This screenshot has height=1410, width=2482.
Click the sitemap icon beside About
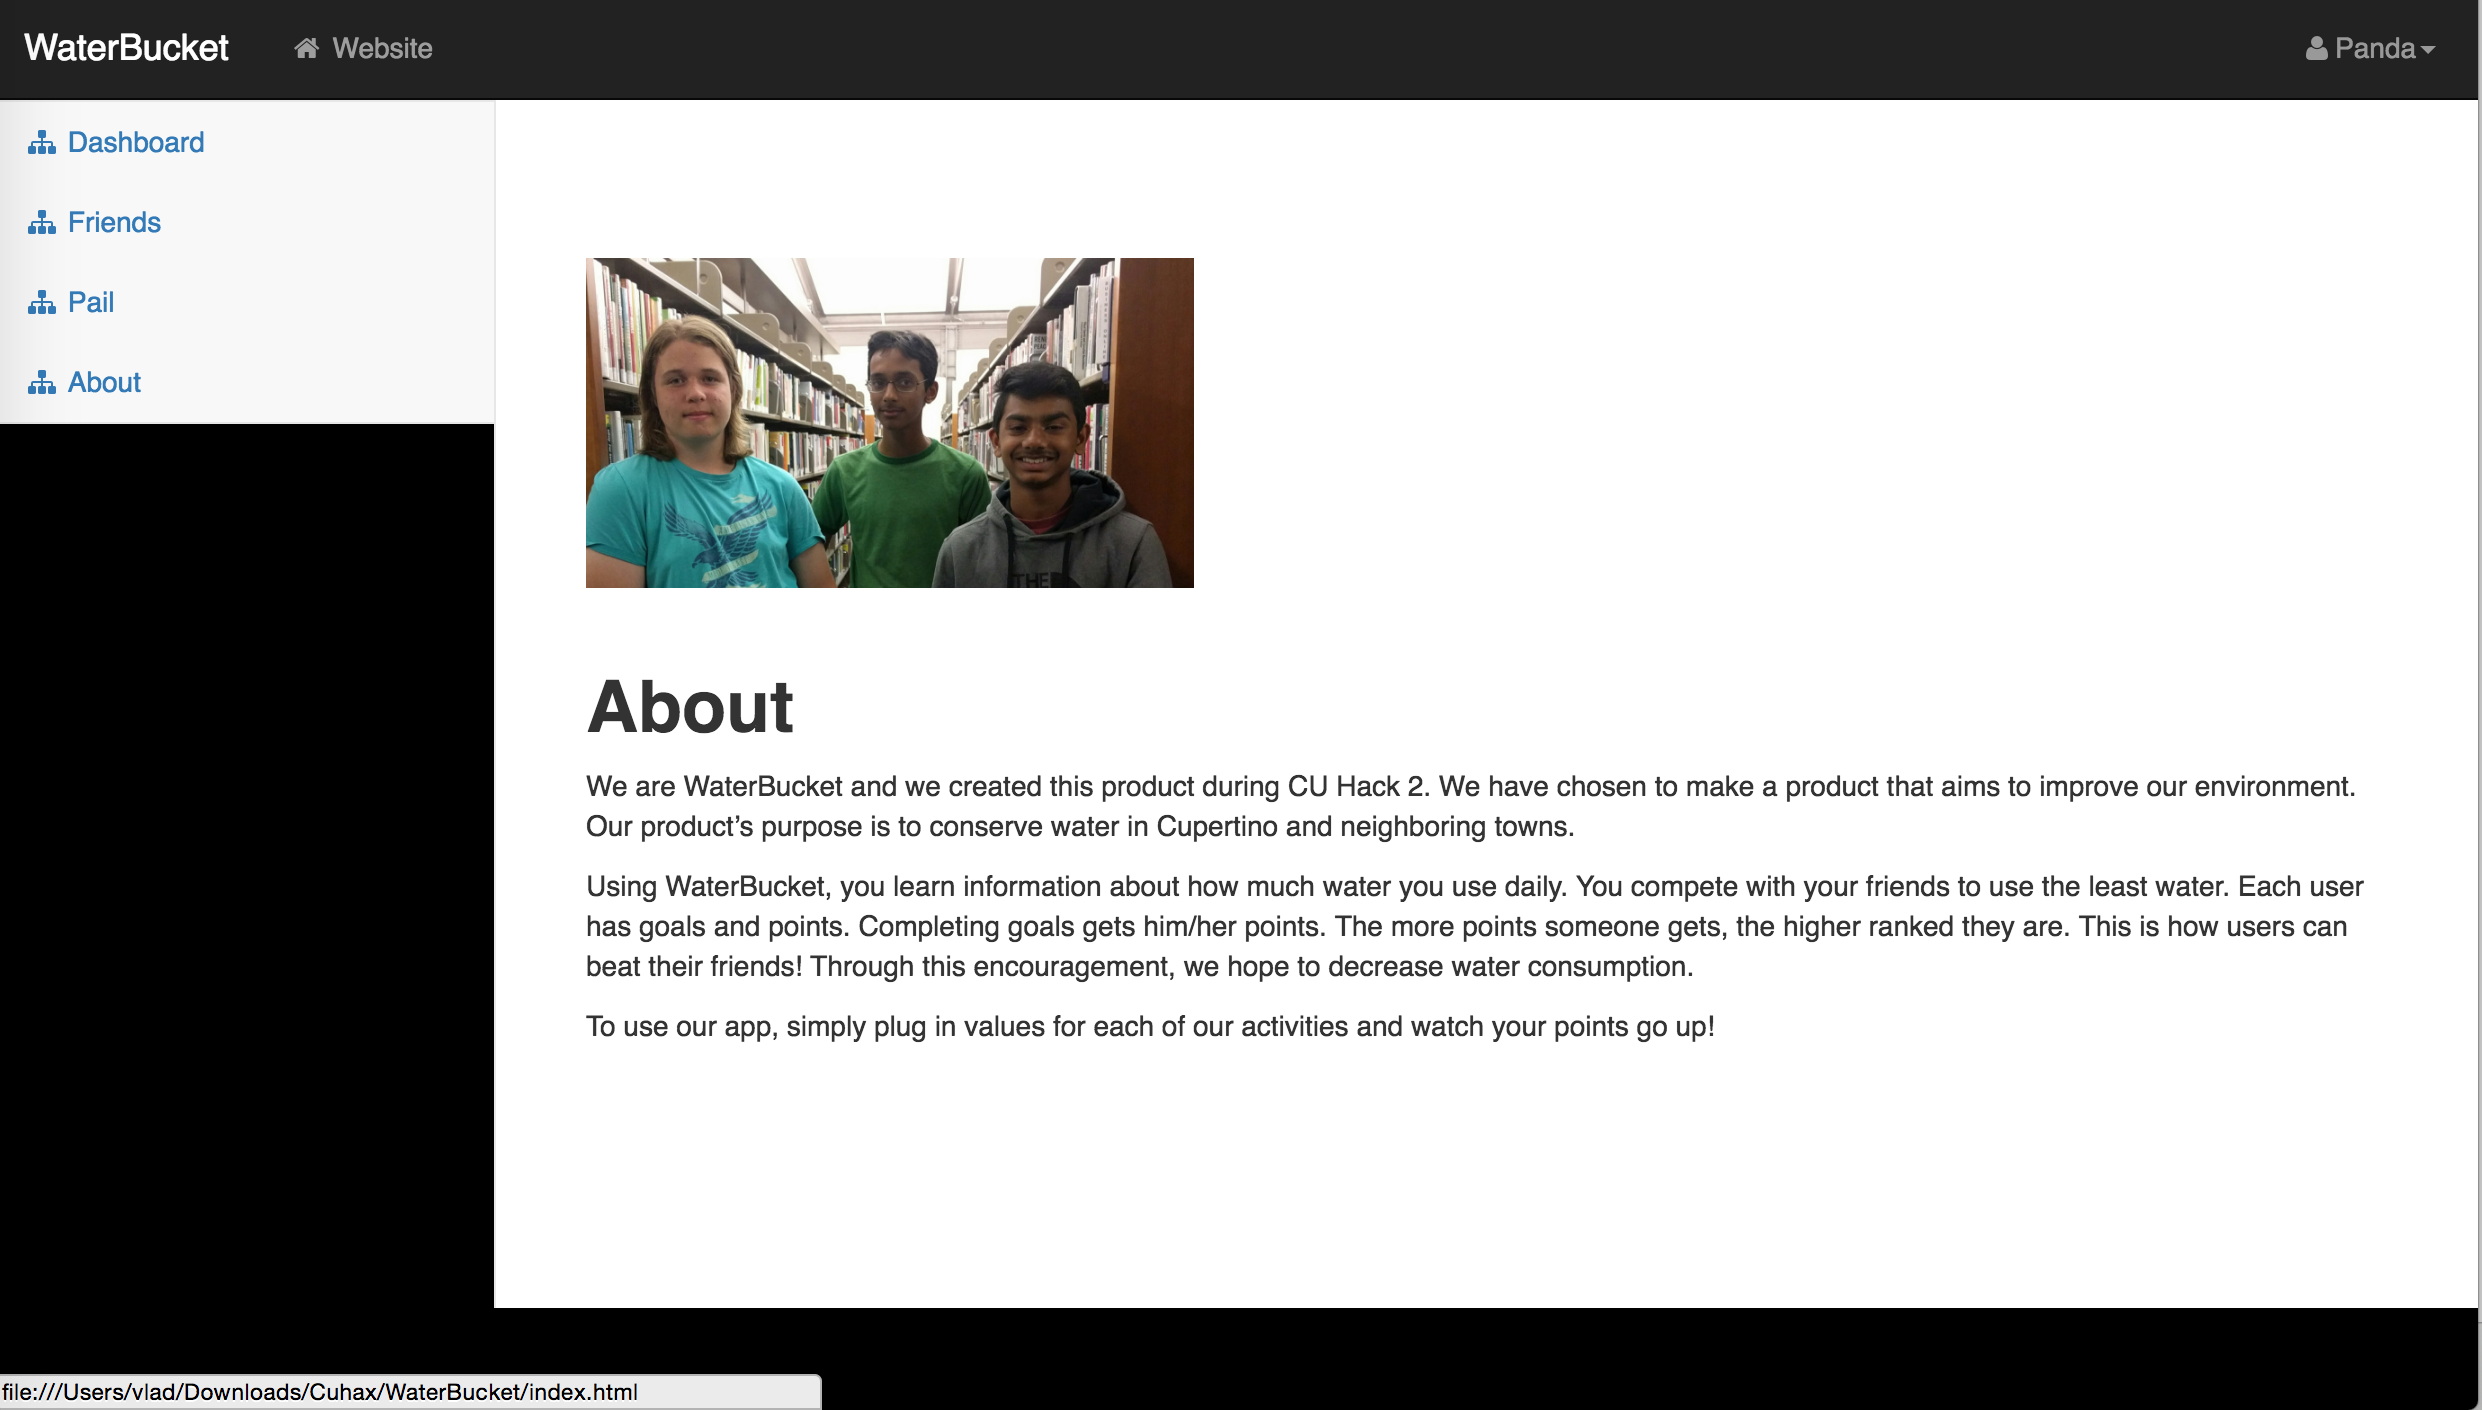coord(42,383)
